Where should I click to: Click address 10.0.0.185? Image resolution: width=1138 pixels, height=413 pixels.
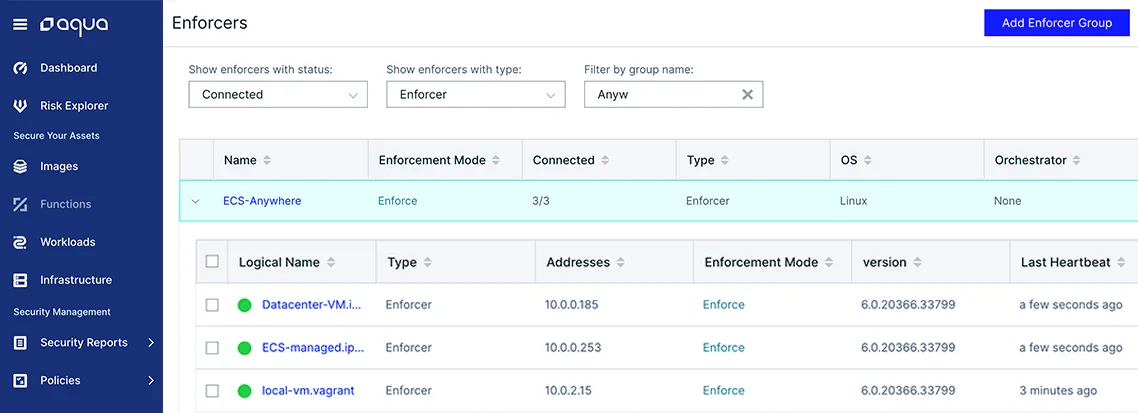pos(572,305)
